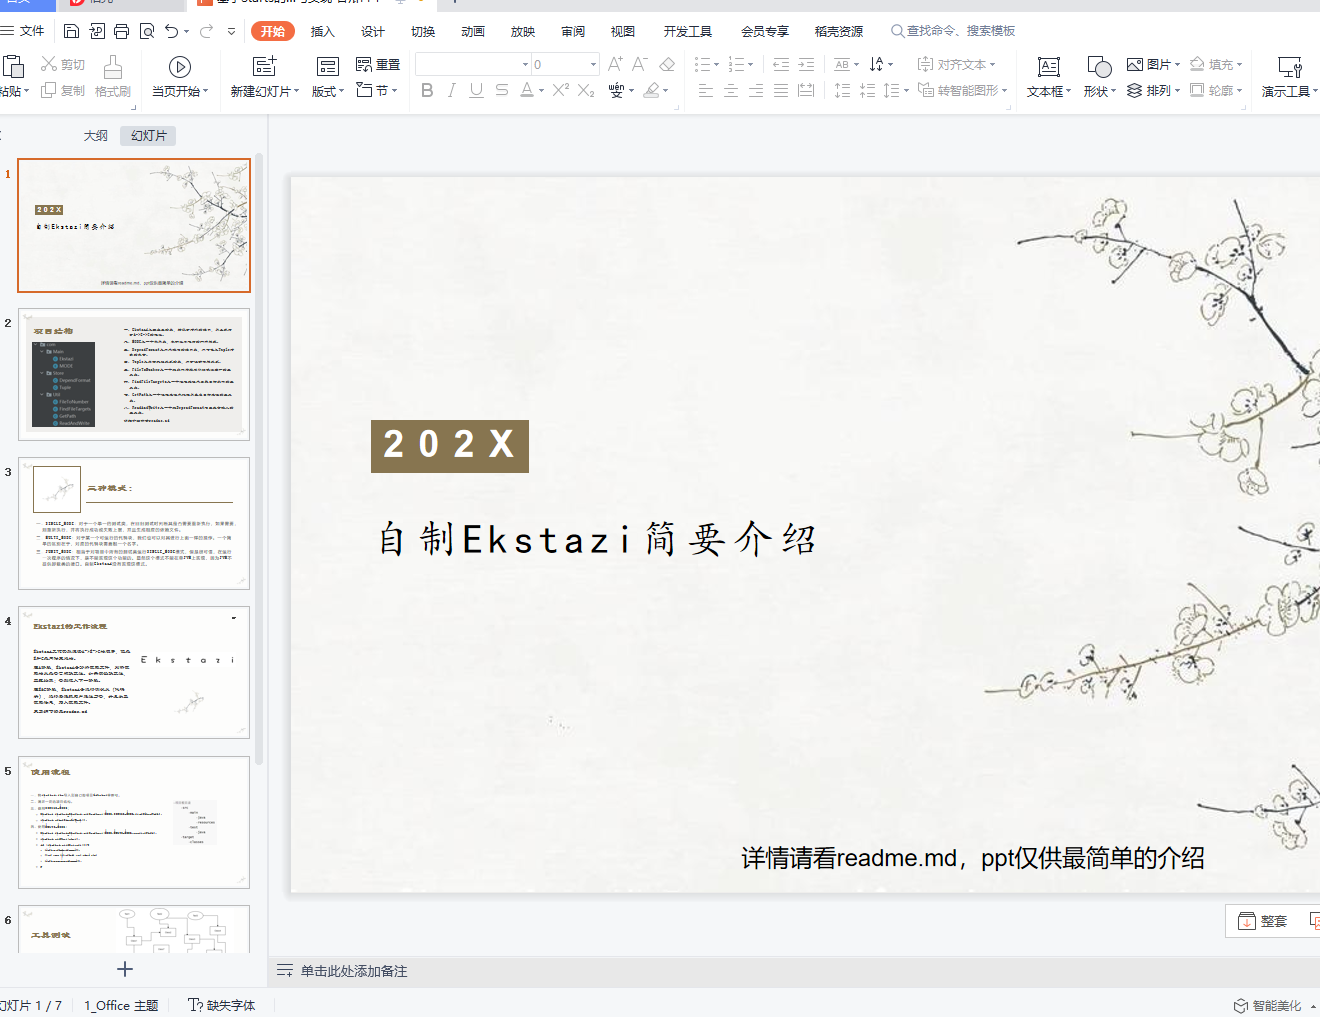Insert a Text Box (文本框)
The image size is (1320, 1017).
click(x=1049, y=76)
